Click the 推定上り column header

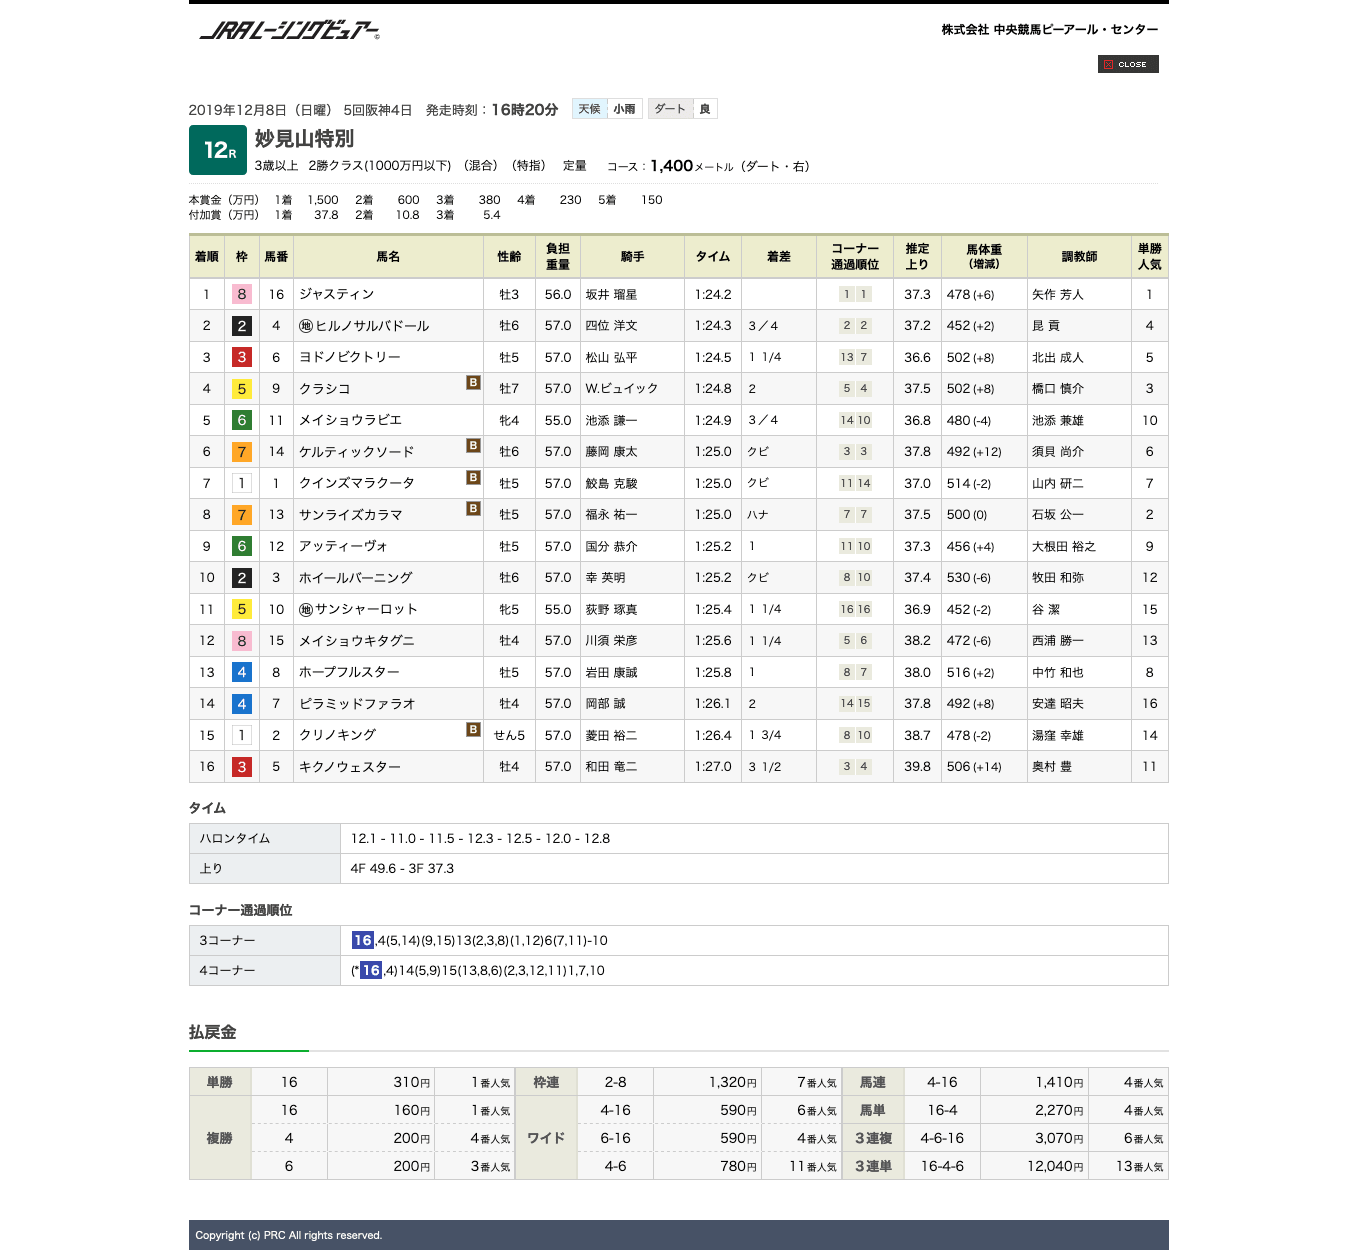917,257
